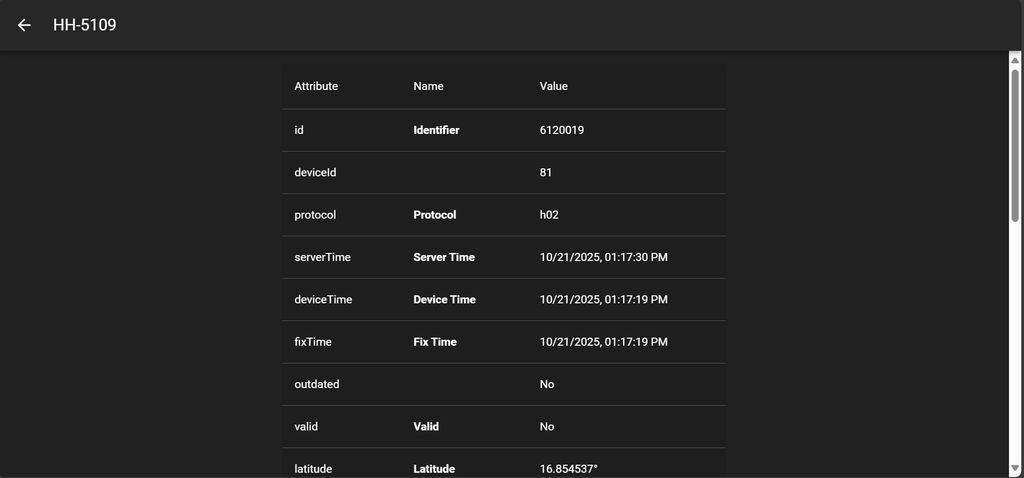Click the scrollbar down arrow
Viewport: 1024px width, 478px height.
pos(1016,470)
